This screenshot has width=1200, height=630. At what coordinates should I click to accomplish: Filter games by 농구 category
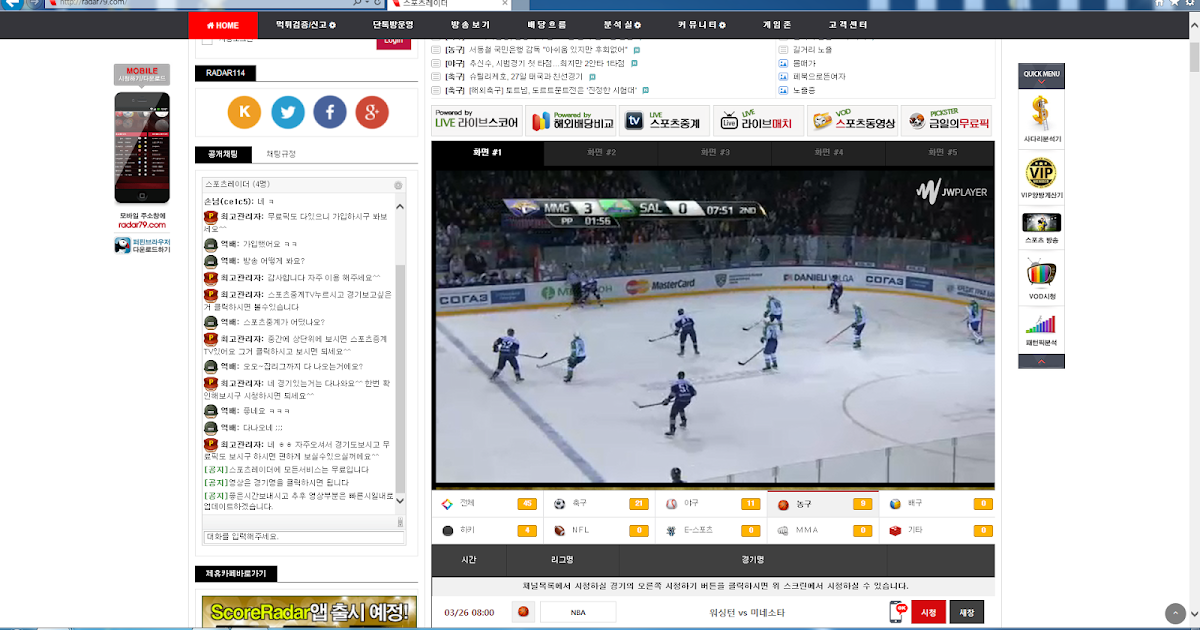(824, 503)
